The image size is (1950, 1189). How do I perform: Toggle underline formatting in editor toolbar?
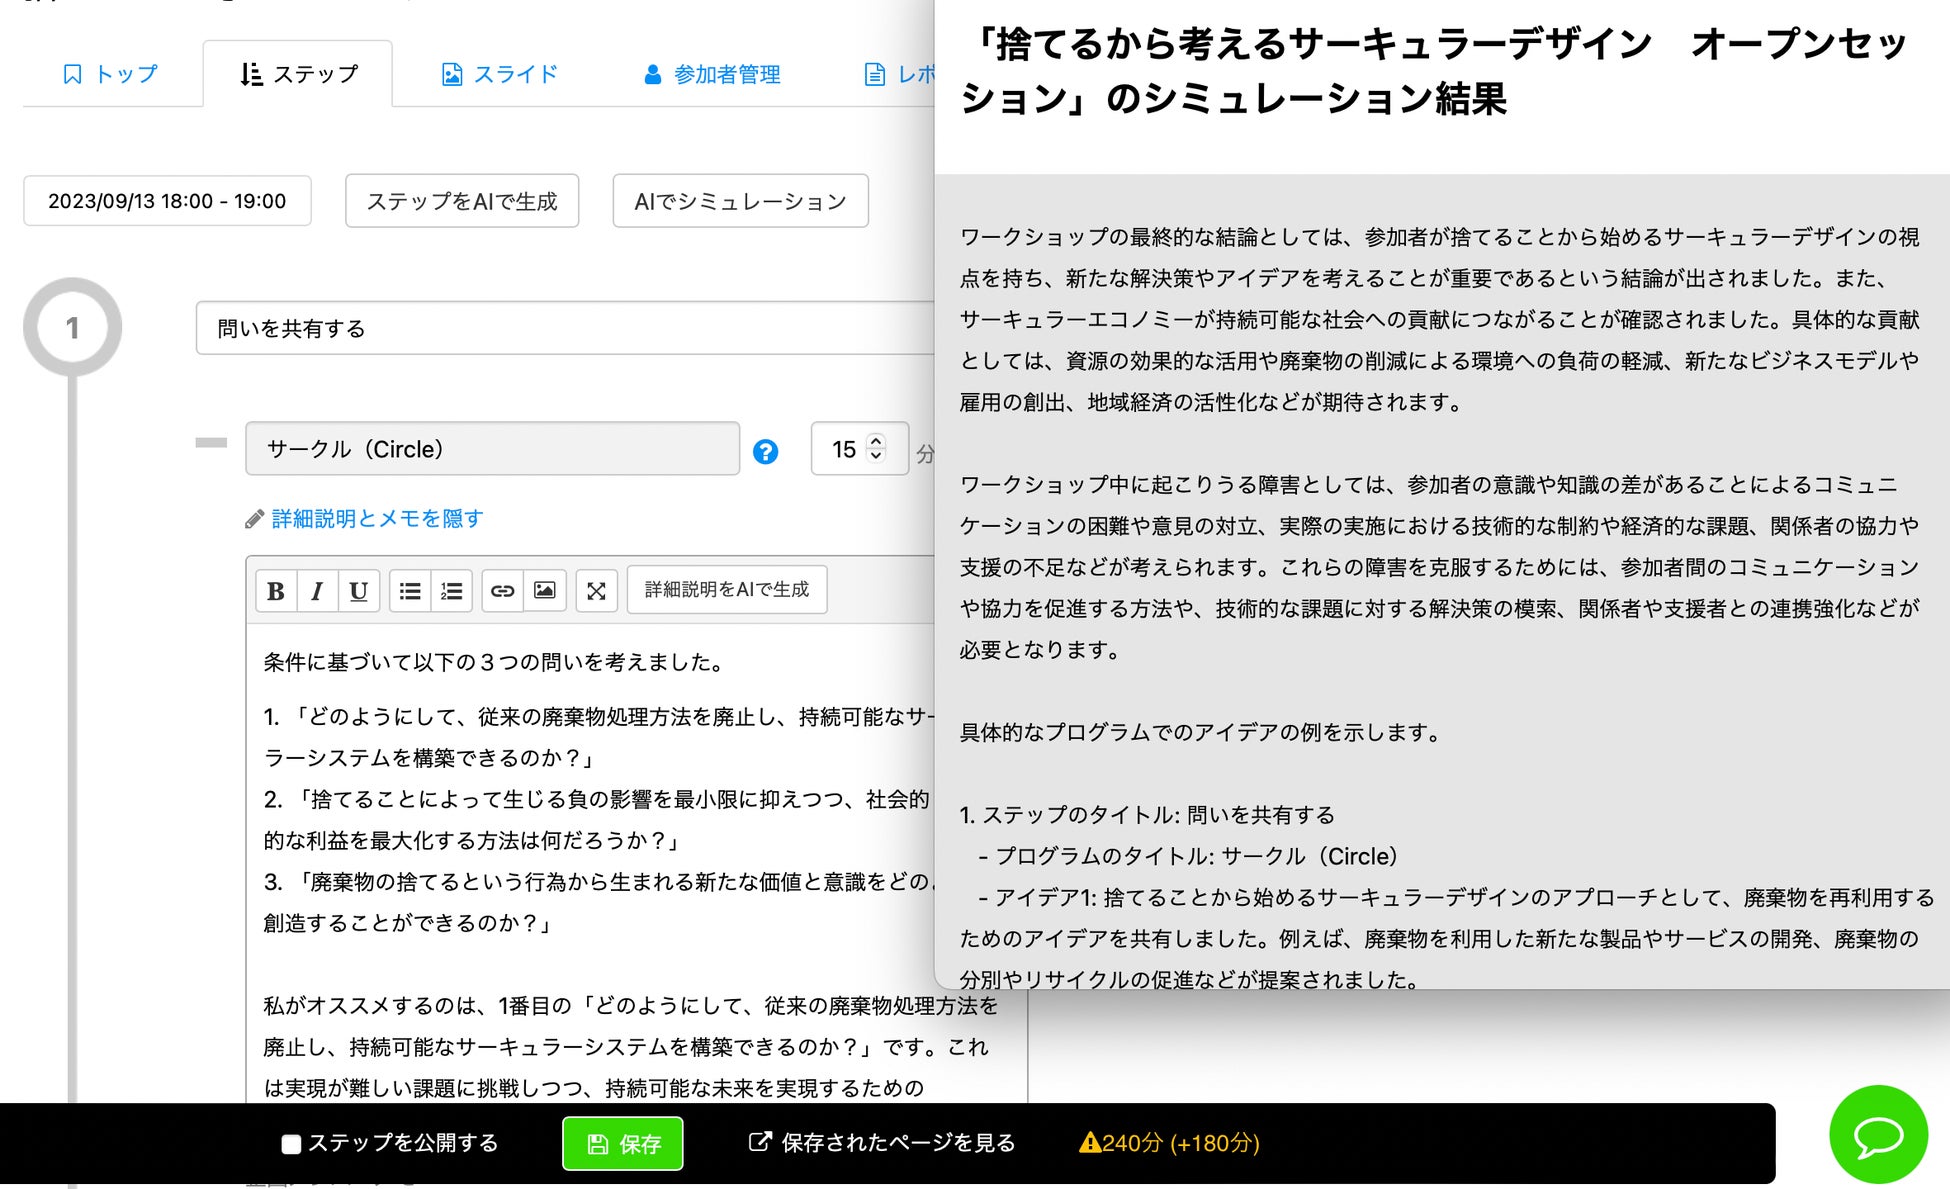358,590
